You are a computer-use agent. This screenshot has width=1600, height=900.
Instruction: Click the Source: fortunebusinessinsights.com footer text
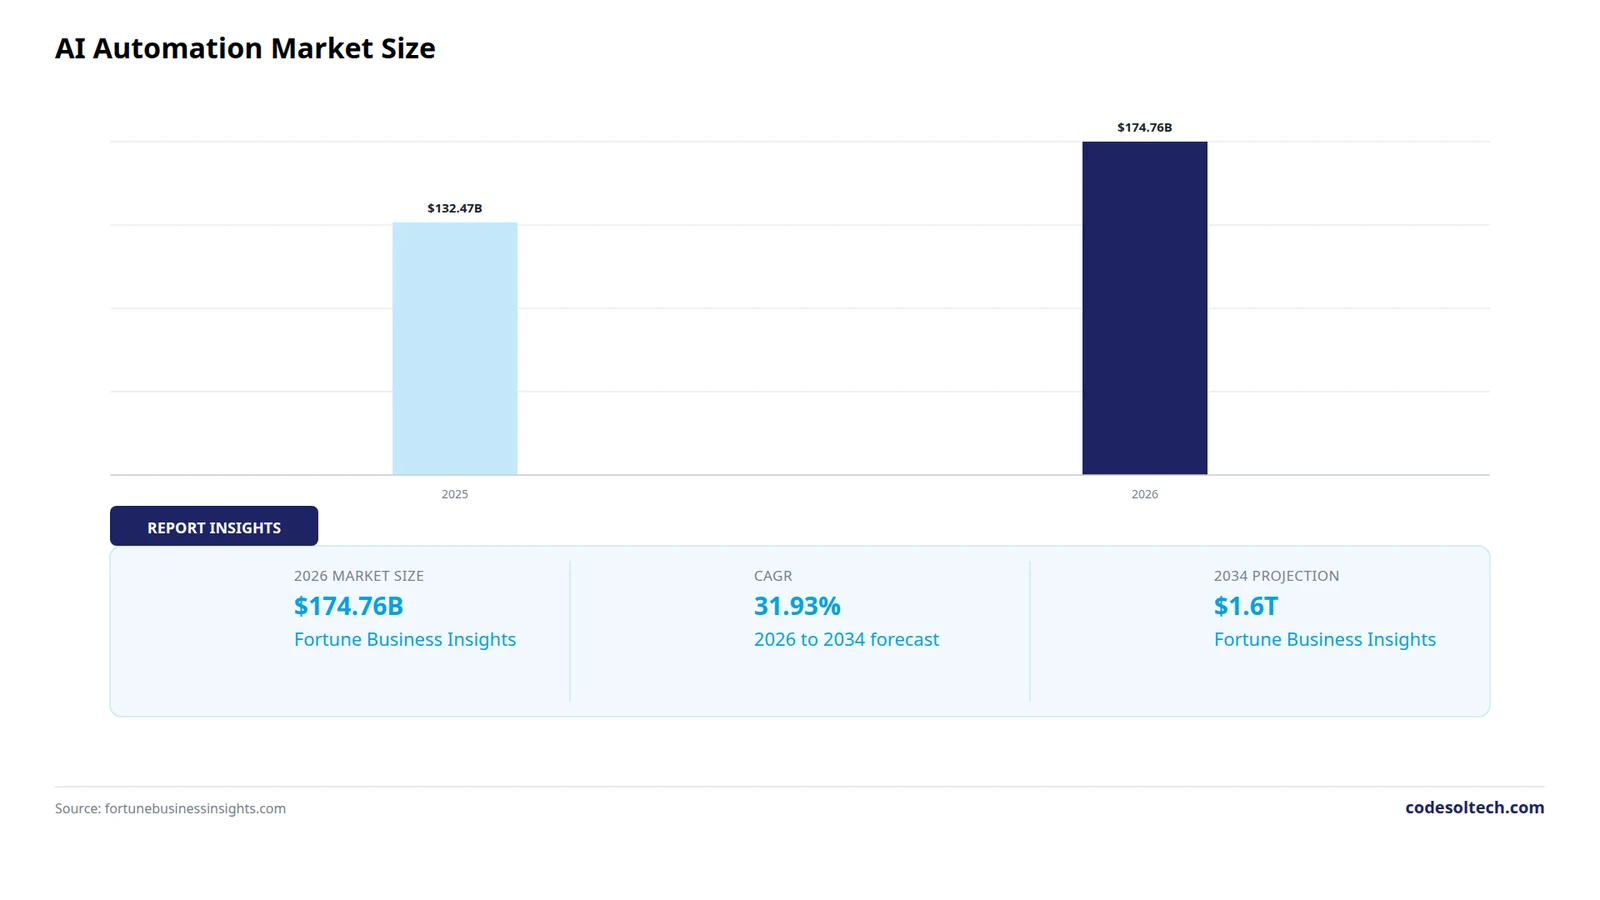(x=170, y=808)
